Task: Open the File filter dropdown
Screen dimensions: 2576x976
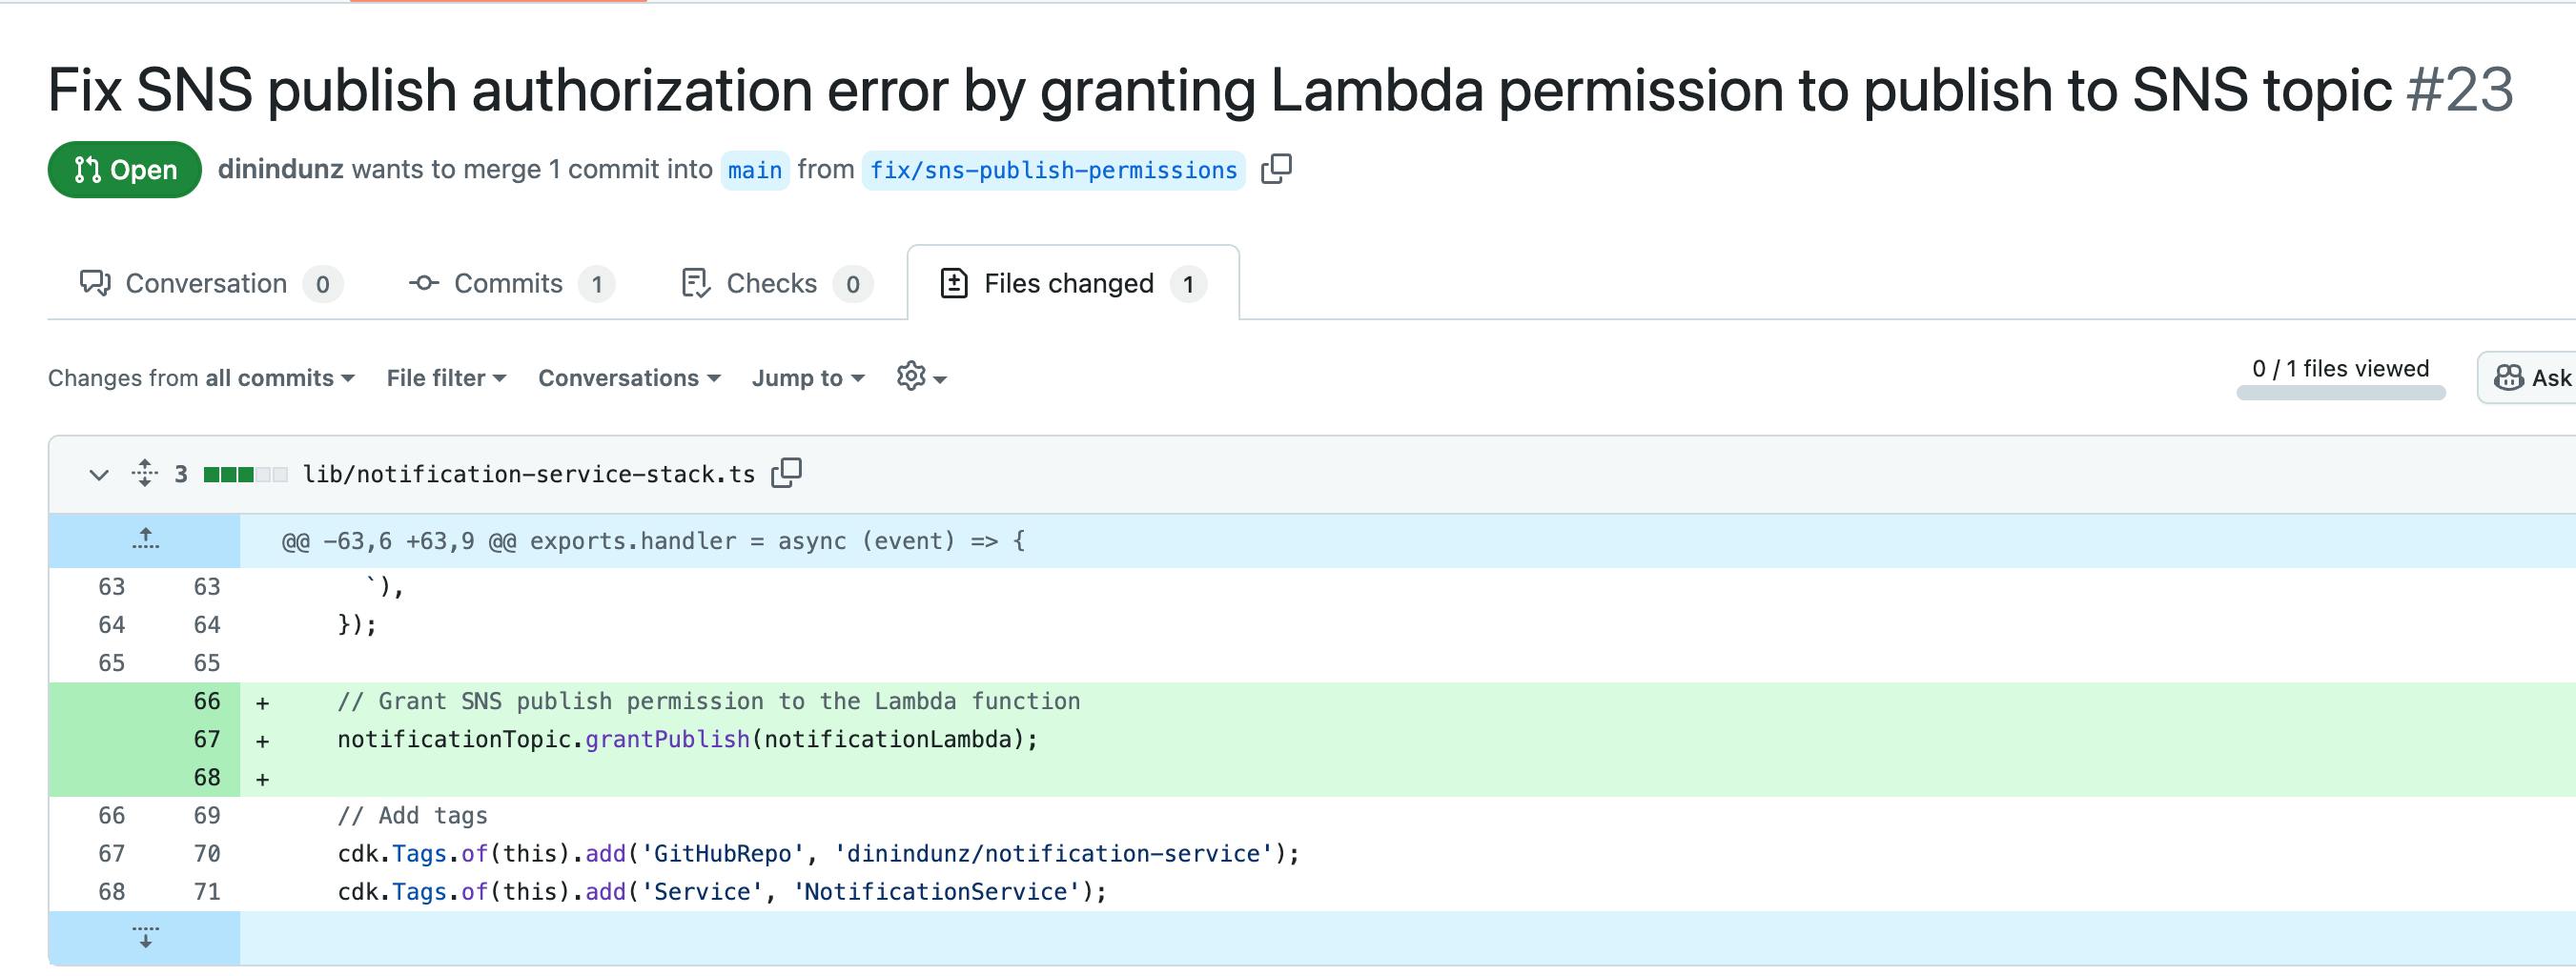Action: (446, 378)
